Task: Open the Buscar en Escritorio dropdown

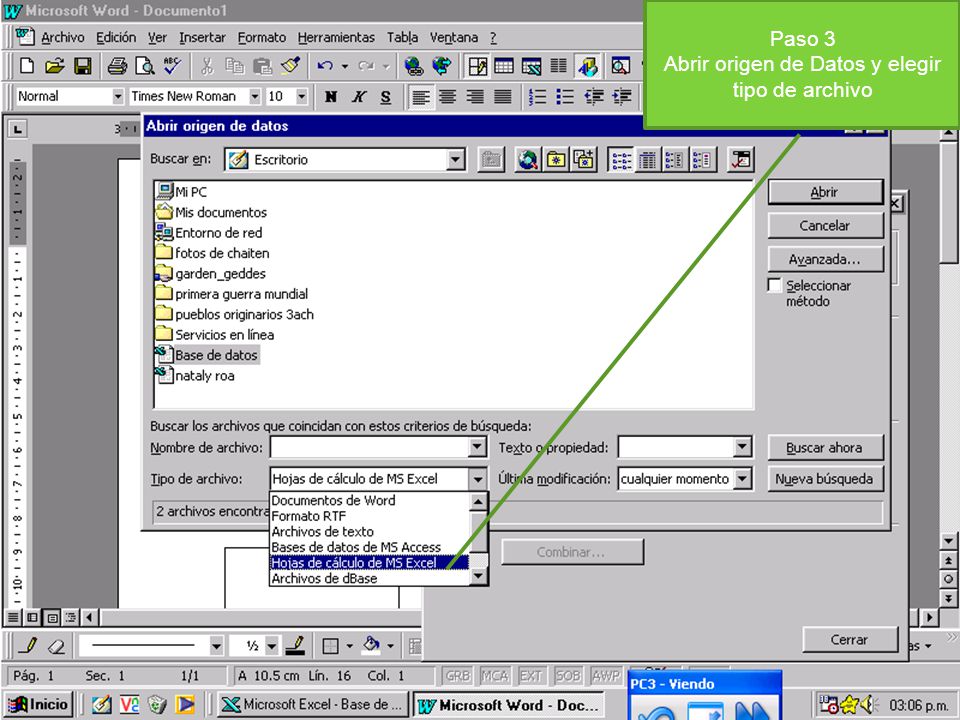Action: pos(455,160)
